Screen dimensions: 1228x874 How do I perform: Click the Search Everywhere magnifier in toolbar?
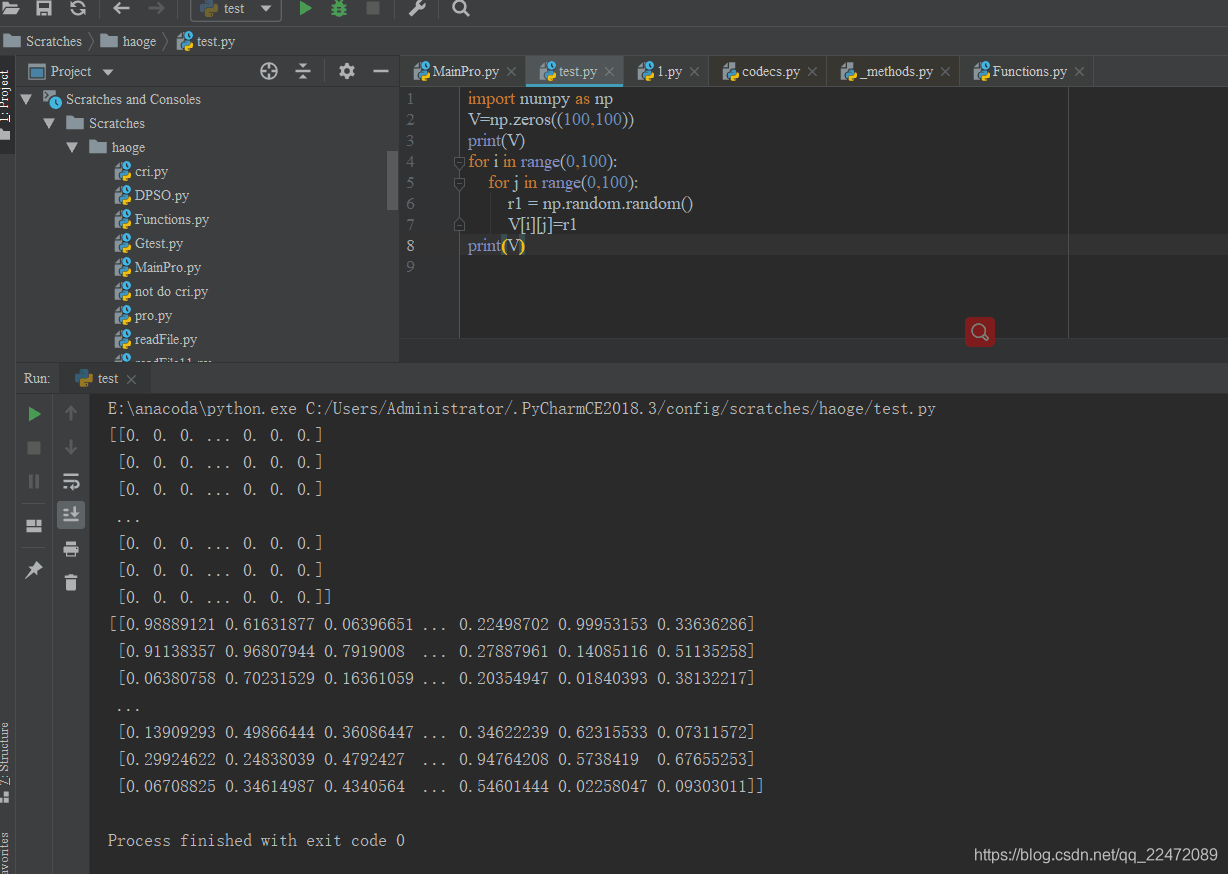(460, 8)
